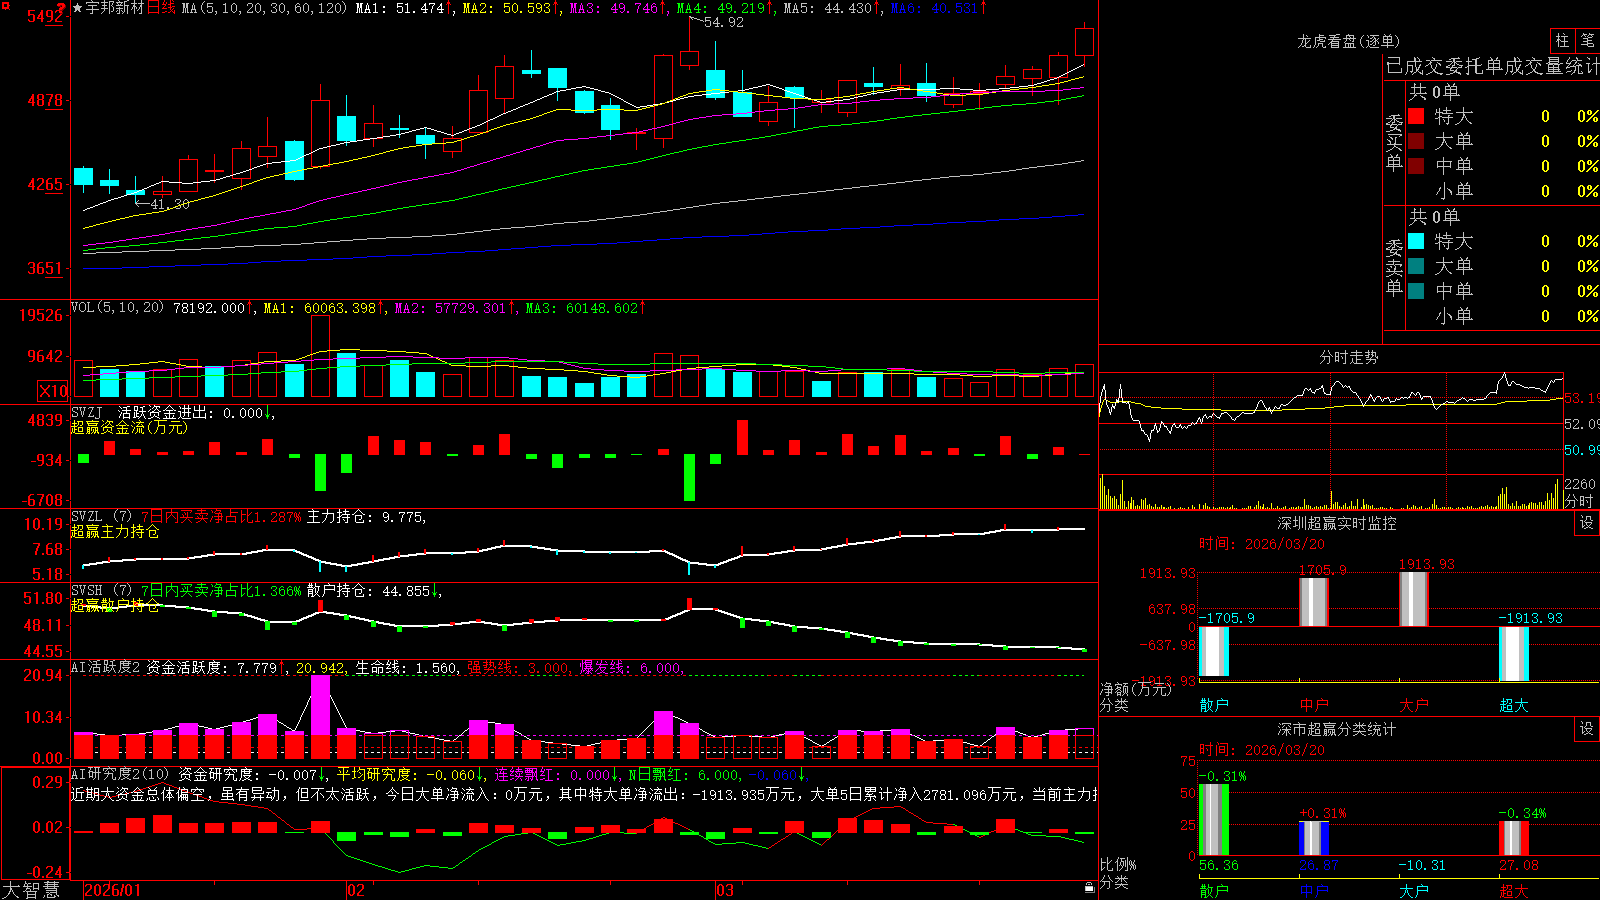The image size is (1600, 900).
Task: Switch 龙虎看盘 to 柱 bar view
Action: (1562, 40)
